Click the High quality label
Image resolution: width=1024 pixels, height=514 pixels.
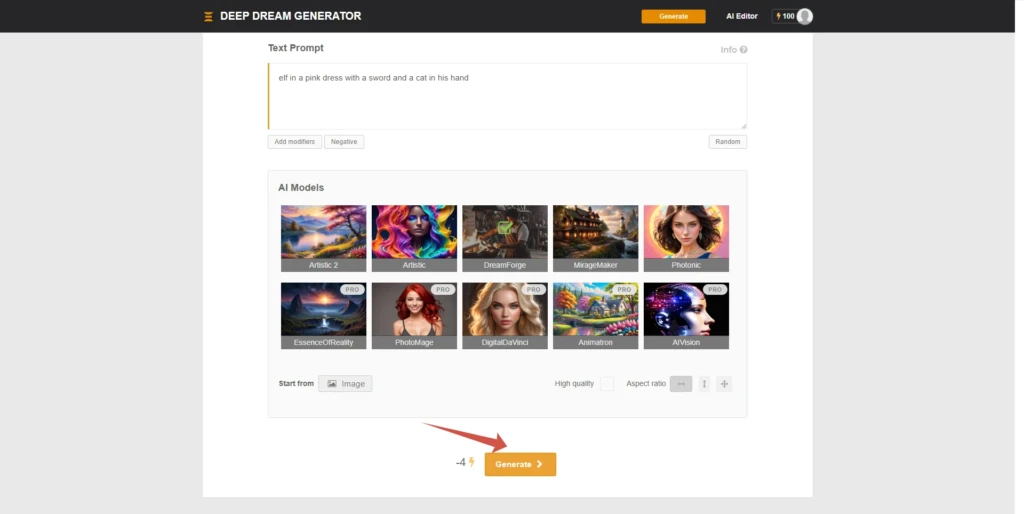[x=574, y=383]
